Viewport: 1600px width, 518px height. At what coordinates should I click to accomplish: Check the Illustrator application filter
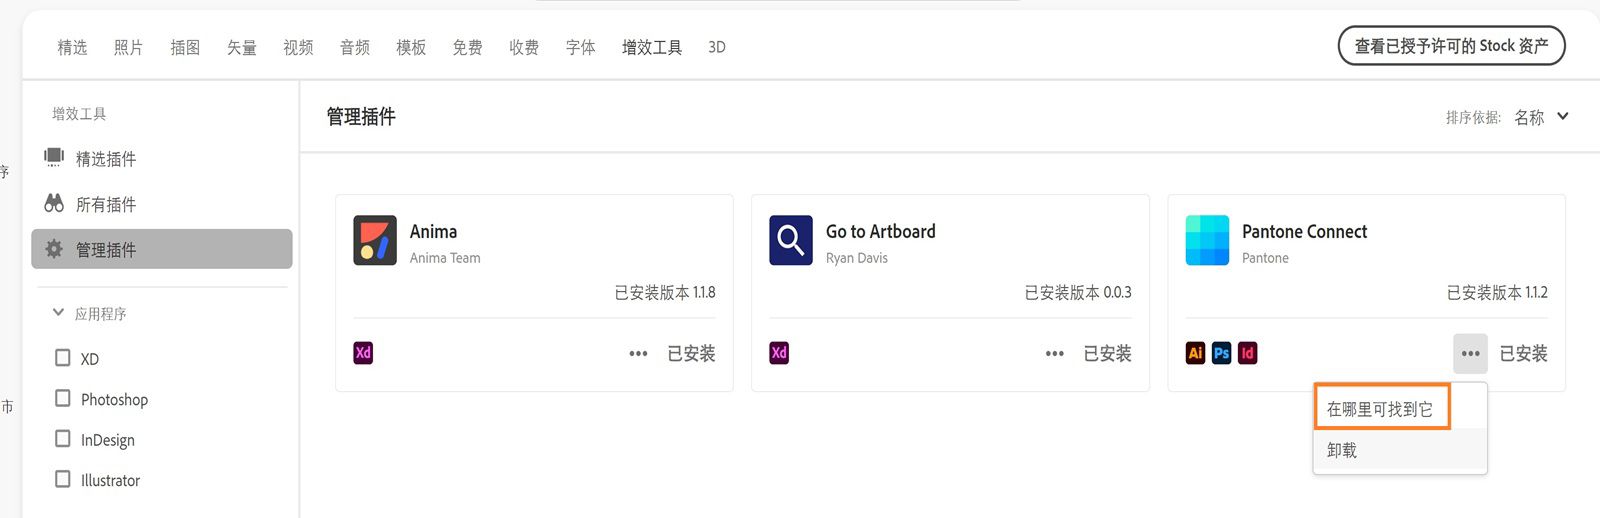pos(63,479)
